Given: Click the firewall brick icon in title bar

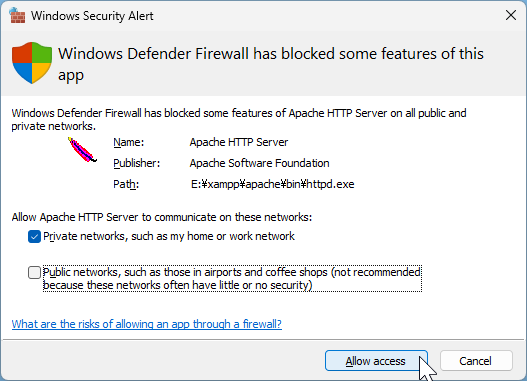Looking at the screenshot, I should click(x=17, y=15).
